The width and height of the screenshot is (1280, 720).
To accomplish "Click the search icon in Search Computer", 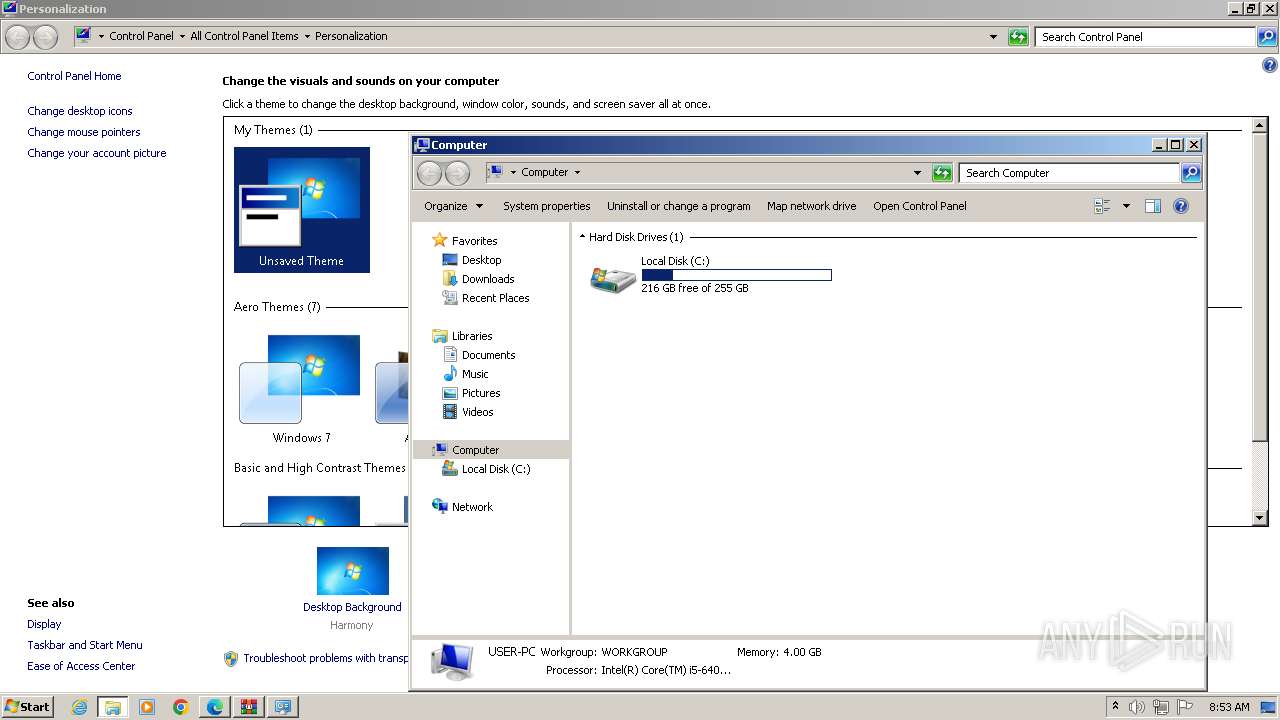I will pos(1191,173).
